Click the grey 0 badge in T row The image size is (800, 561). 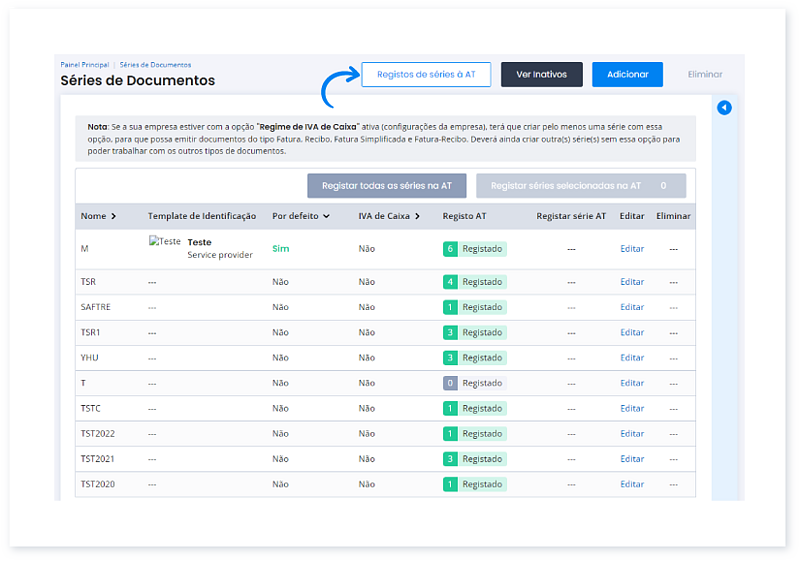coord(450,383)
